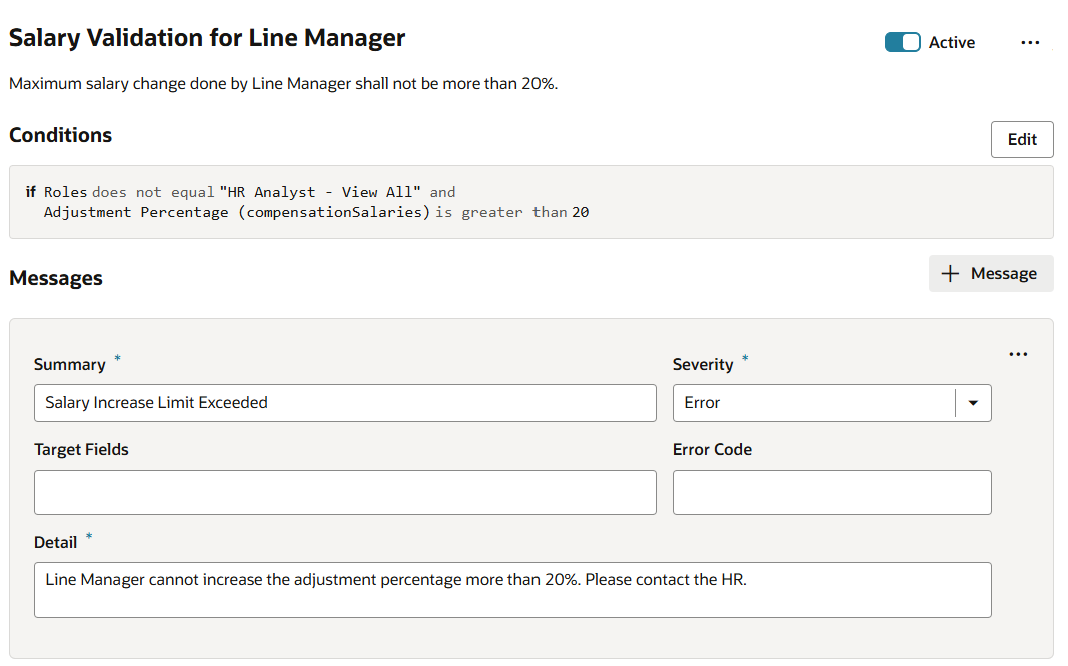Click the Salary Validation for Line Manager title

click(207, 38)
